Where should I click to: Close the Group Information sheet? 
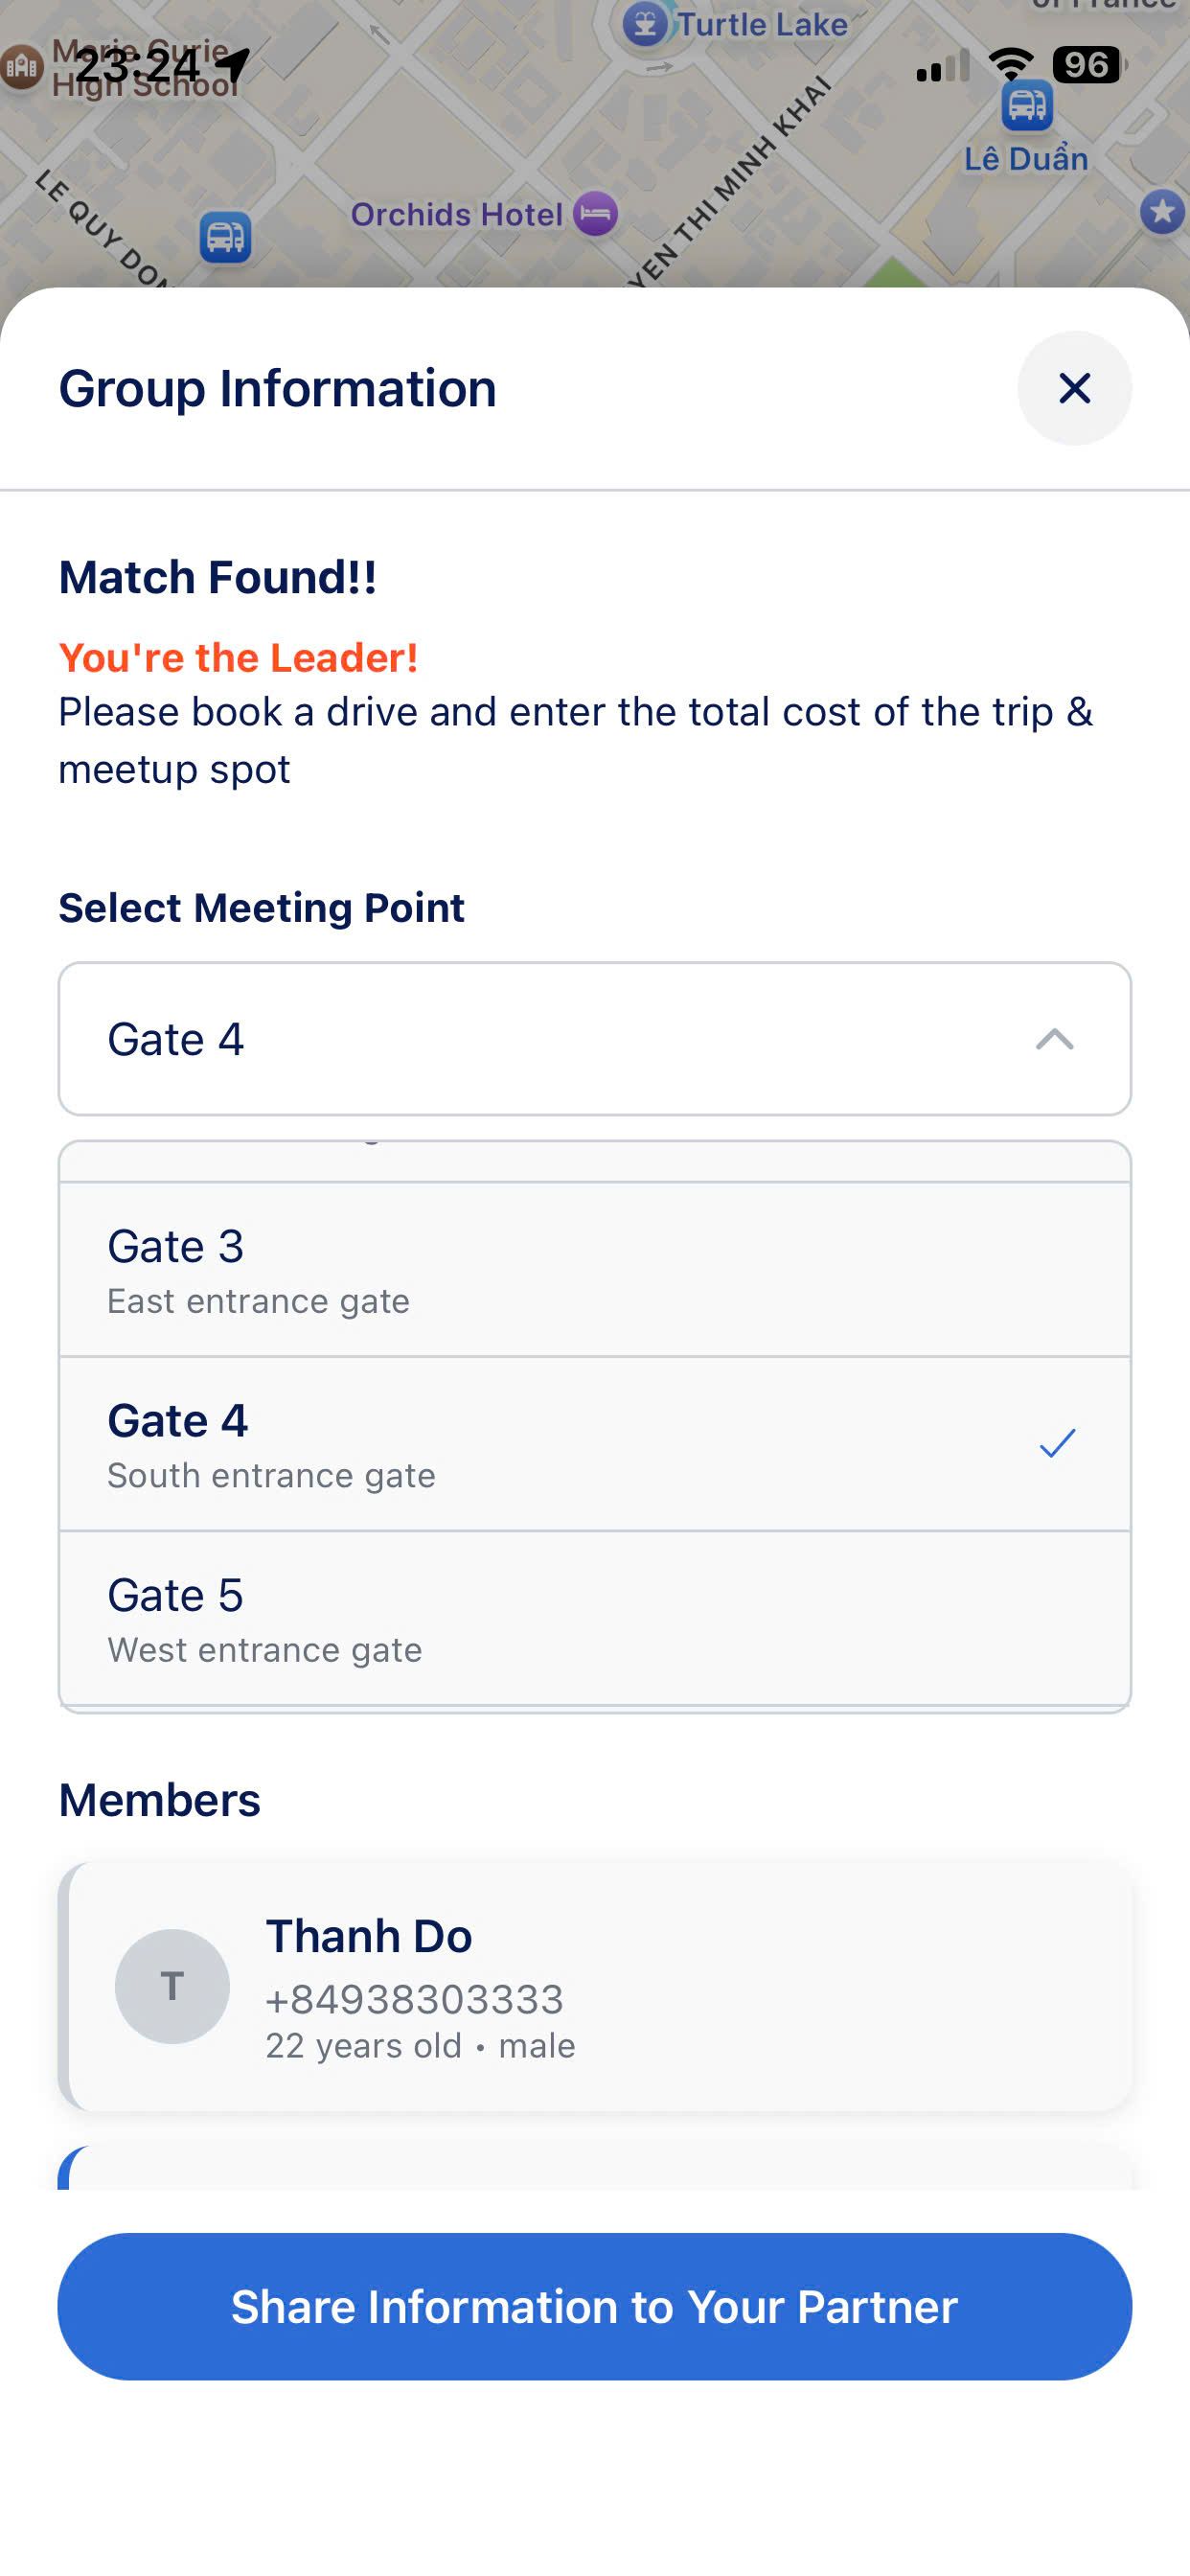(1074, 388)
